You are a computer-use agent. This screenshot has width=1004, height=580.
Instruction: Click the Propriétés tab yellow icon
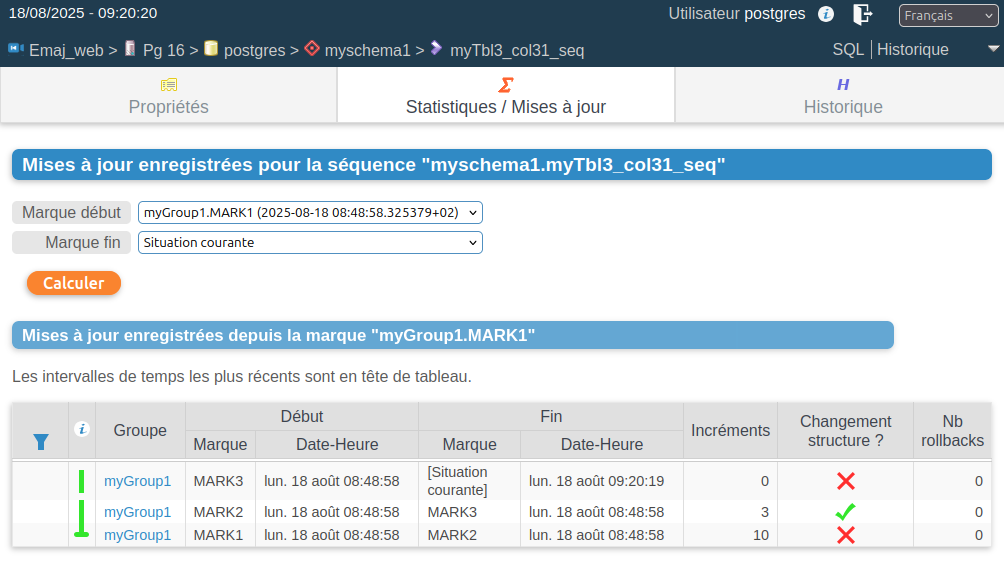(x=169, y=85)
